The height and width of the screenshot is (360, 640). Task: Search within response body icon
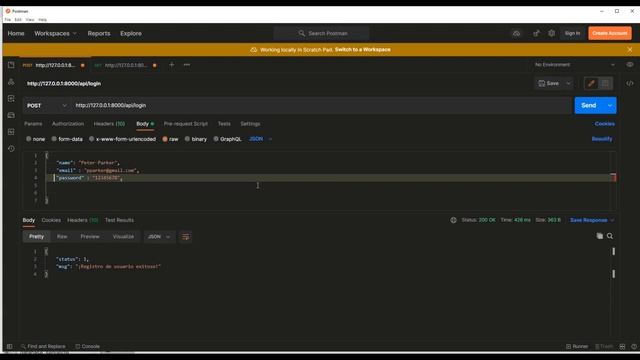coord(610,236)
